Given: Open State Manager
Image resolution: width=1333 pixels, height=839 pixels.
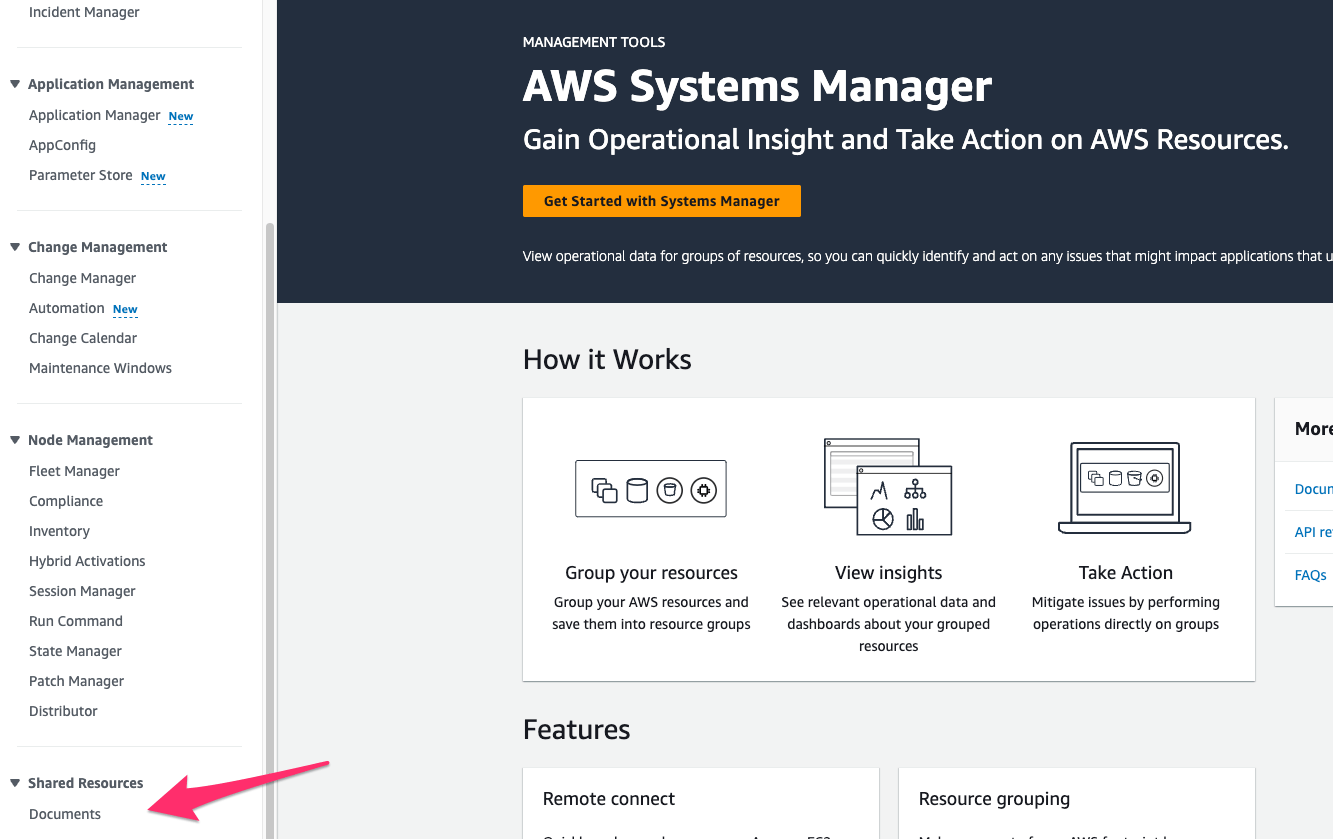Looking at the screenshot, I should tap(75, 651).
